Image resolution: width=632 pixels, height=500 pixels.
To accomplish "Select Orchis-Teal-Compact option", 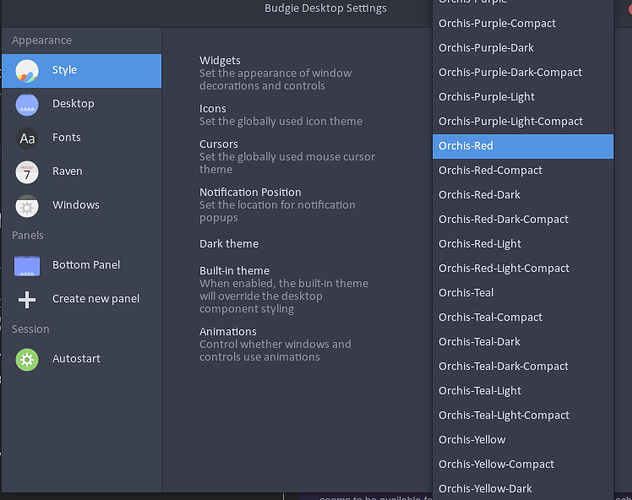I will point(523,318).
